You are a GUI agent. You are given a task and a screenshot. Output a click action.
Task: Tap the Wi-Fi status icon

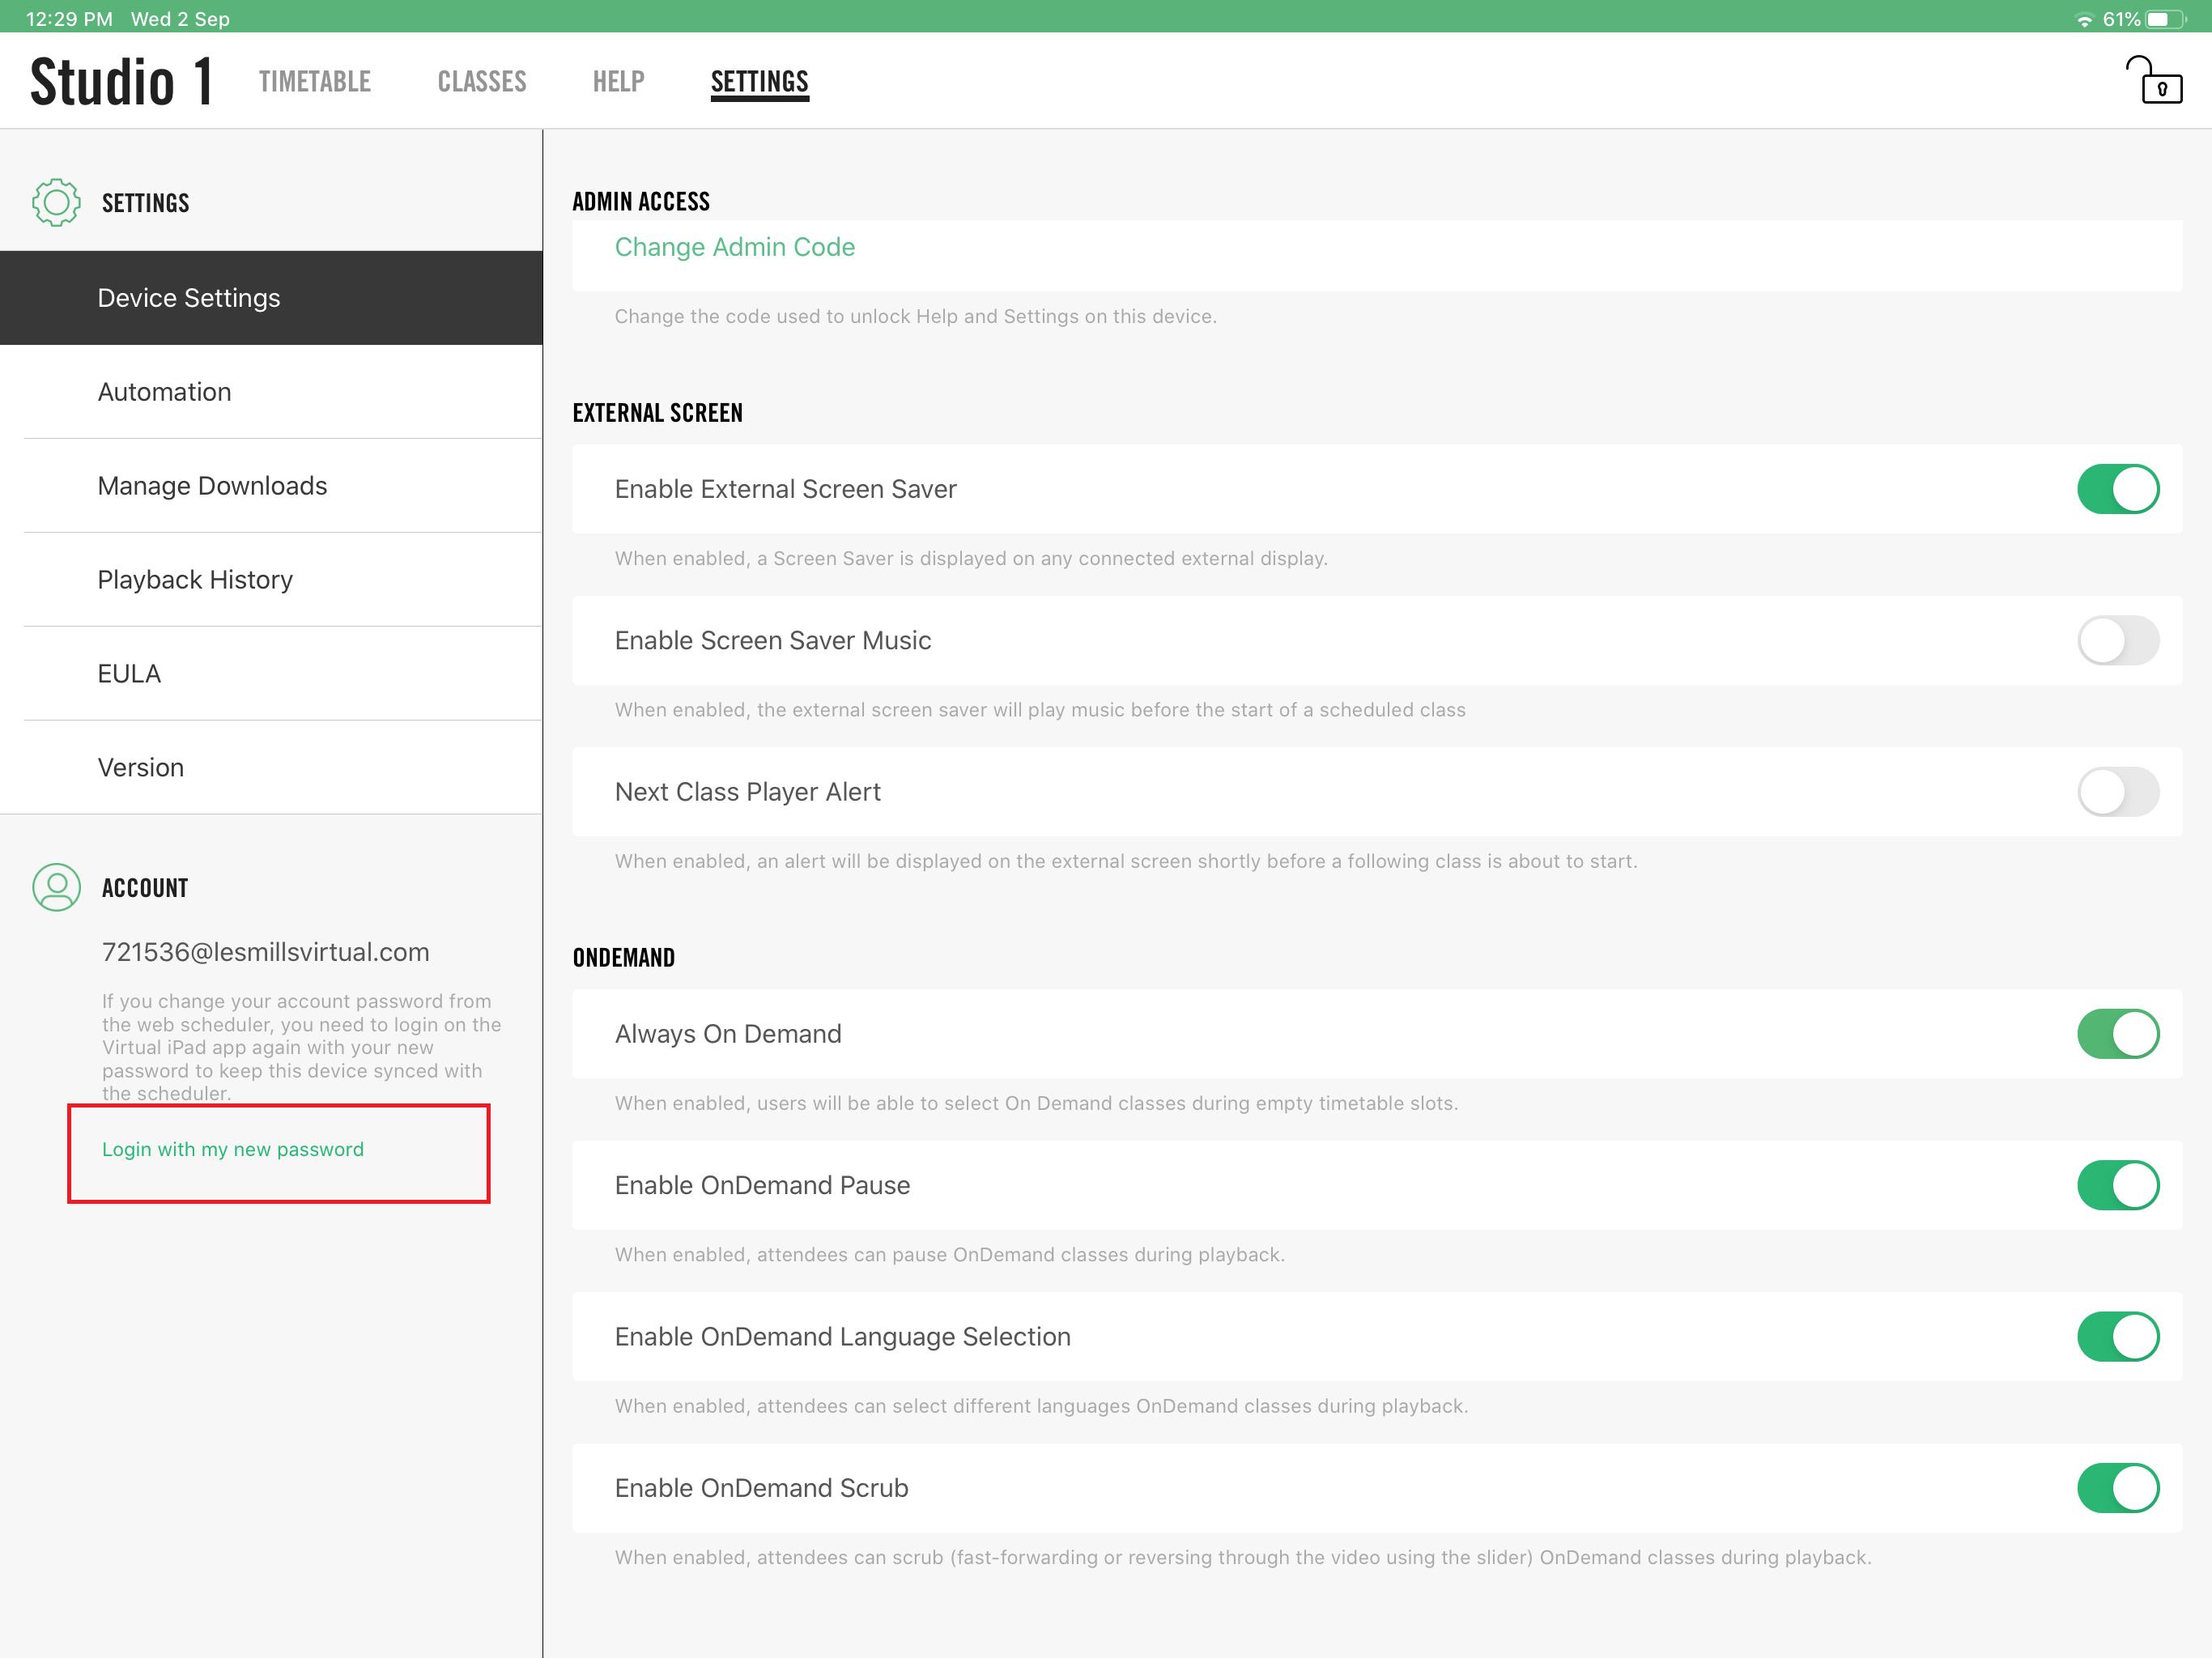[x=2084, y=19]
